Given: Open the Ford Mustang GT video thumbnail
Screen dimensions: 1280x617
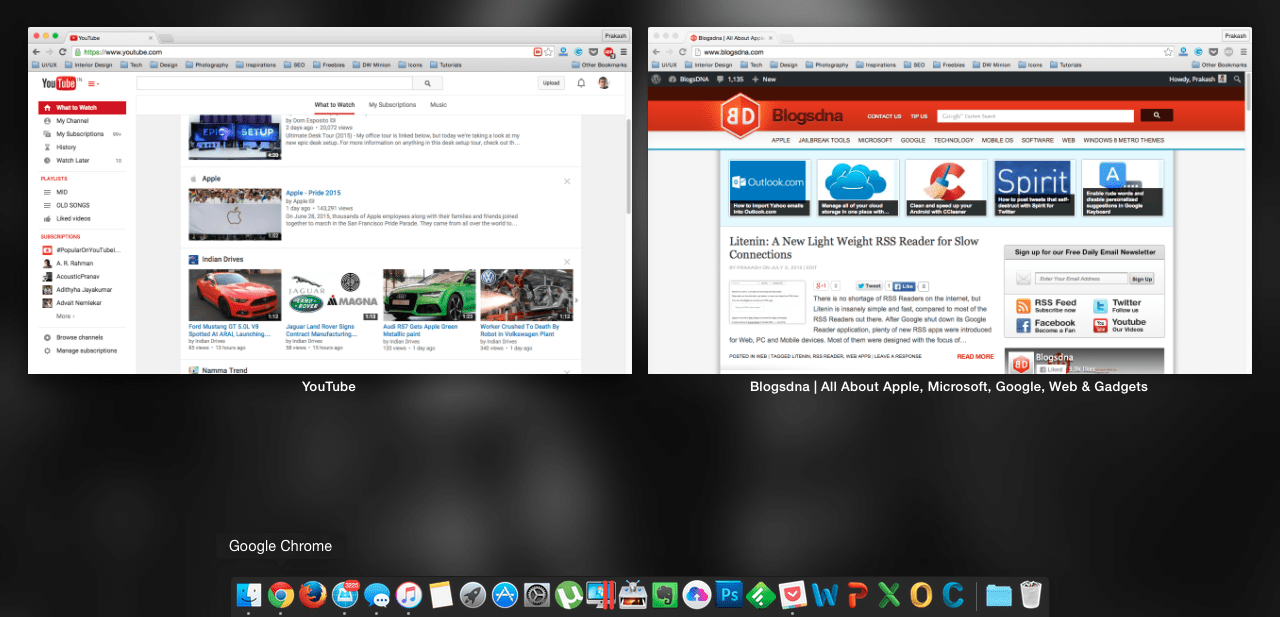Looking at the screenshot, I should click(x=235, y=295).
